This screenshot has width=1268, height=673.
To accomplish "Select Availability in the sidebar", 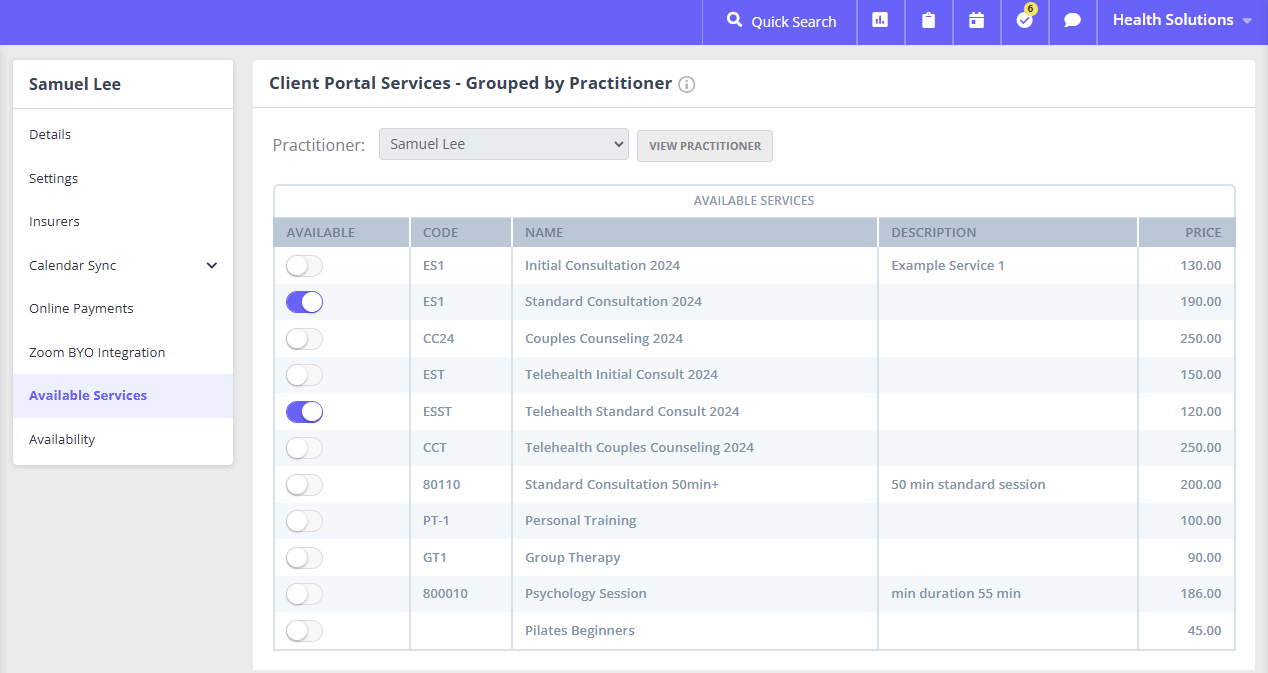I will pos(62,440).
